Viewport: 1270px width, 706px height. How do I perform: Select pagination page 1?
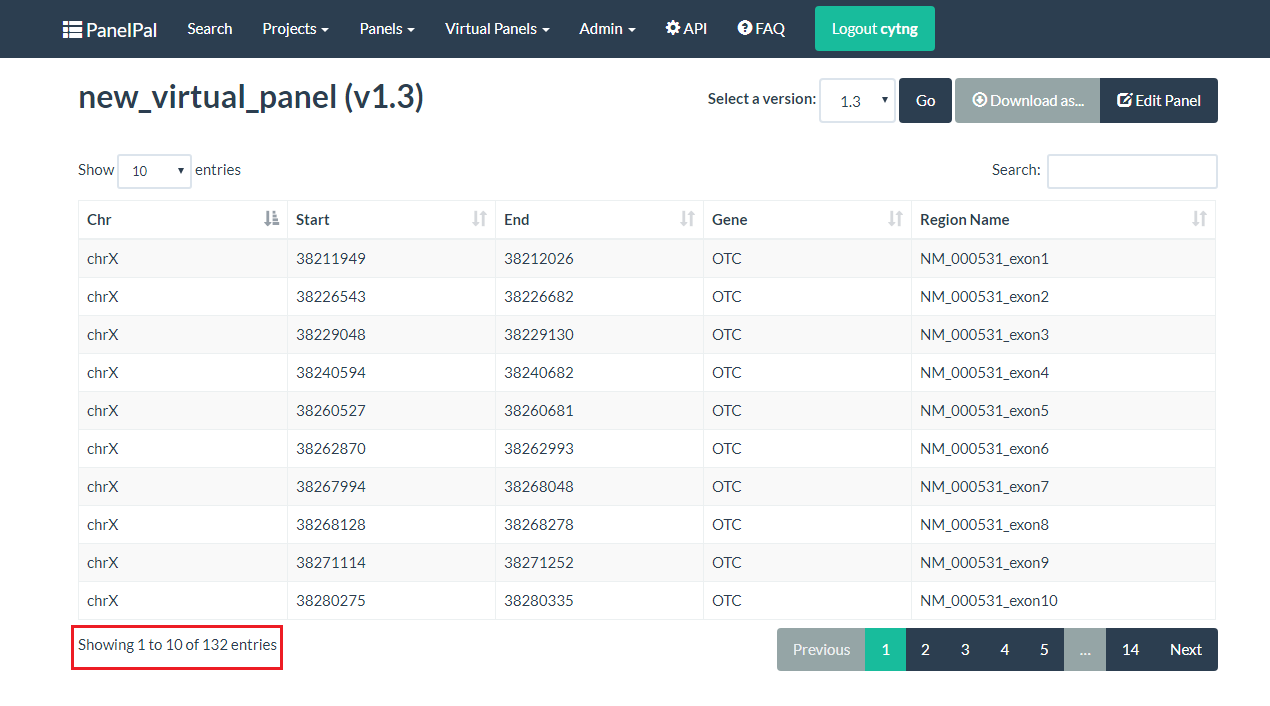(885, 650)
